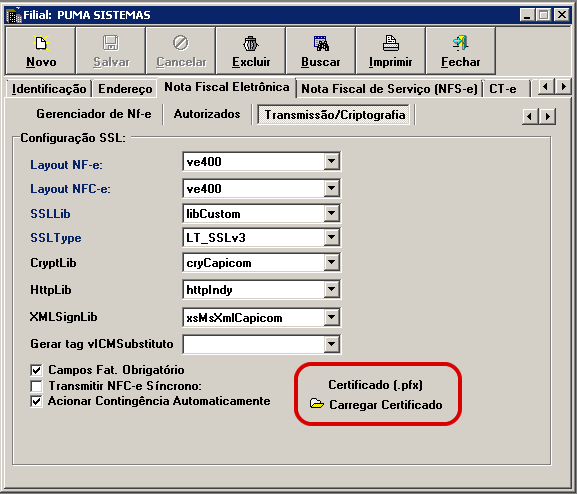
Task: Open Buscar search binoculars icon
Action: tap(321, 43)
